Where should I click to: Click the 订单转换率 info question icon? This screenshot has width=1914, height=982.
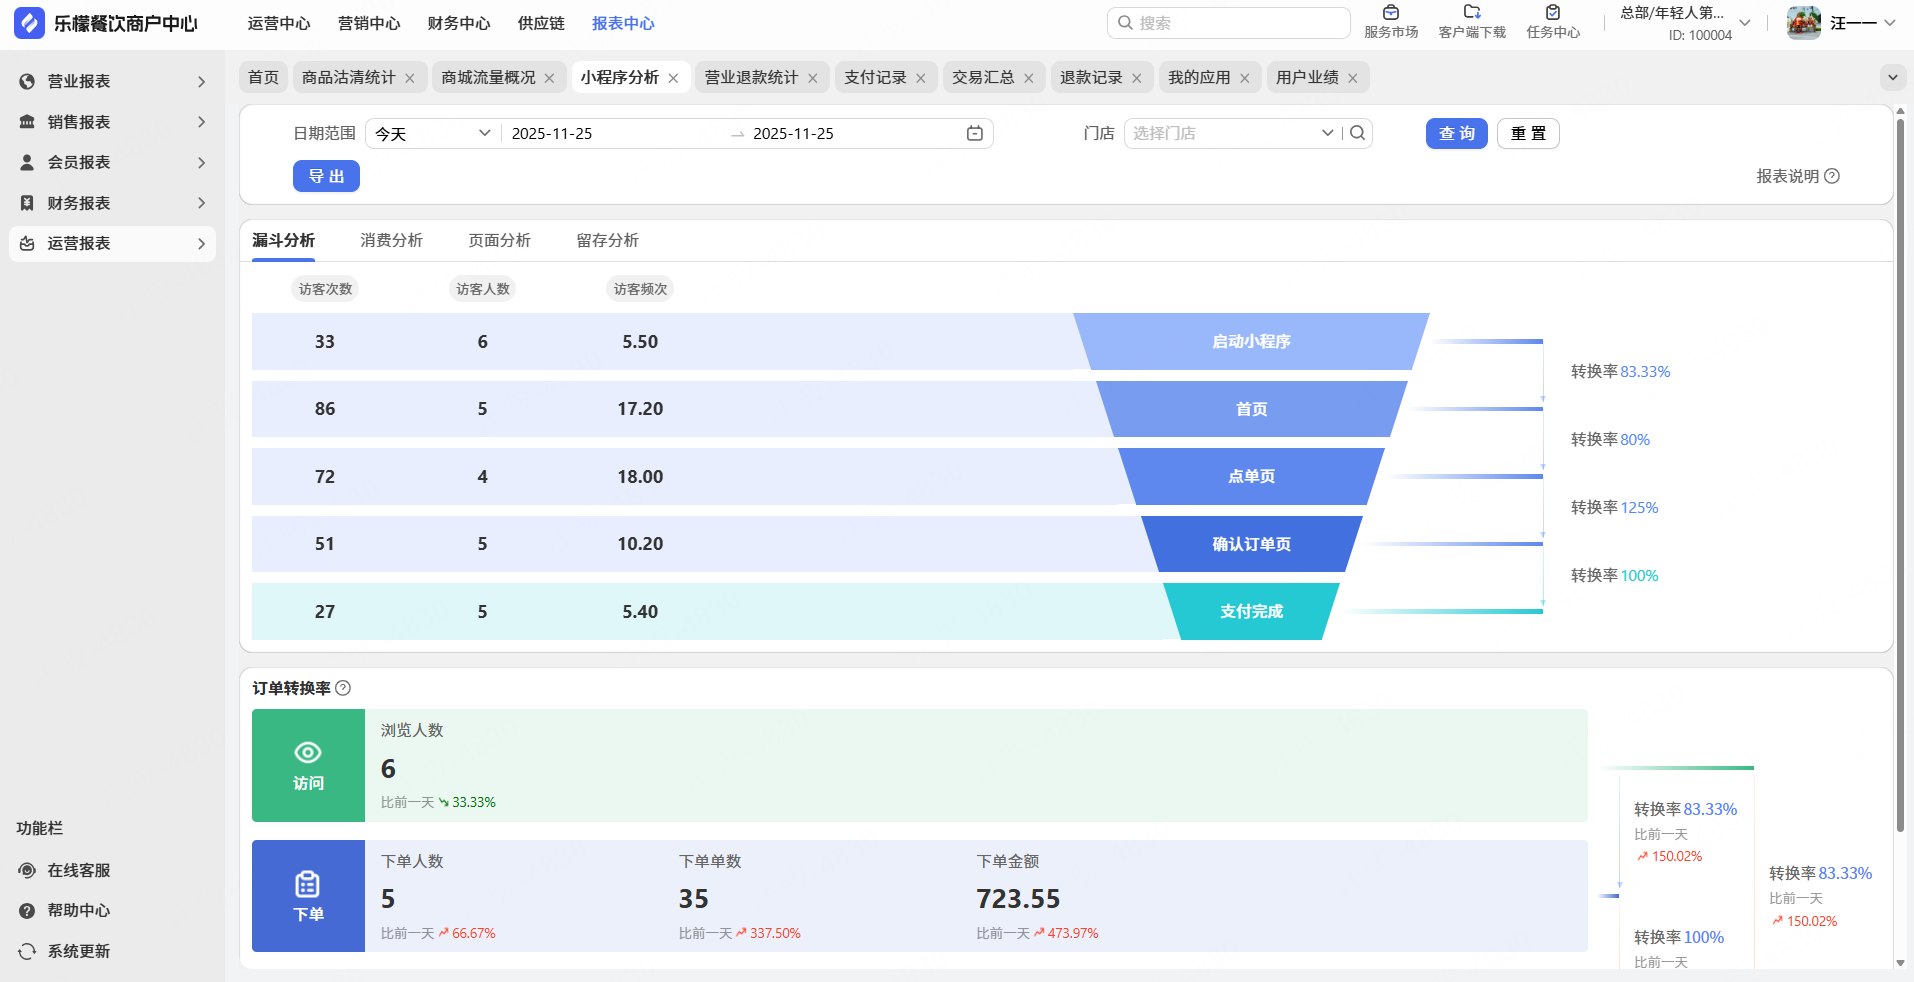pos(343,688)
